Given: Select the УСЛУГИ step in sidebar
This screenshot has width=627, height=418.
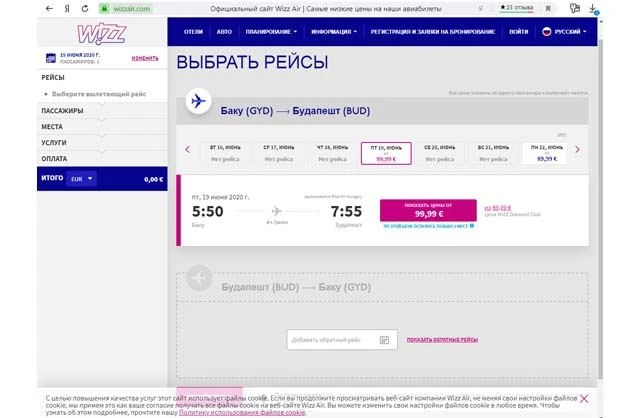Looking at the screenshot, I should pyautogui.click(x=54, y=143).
